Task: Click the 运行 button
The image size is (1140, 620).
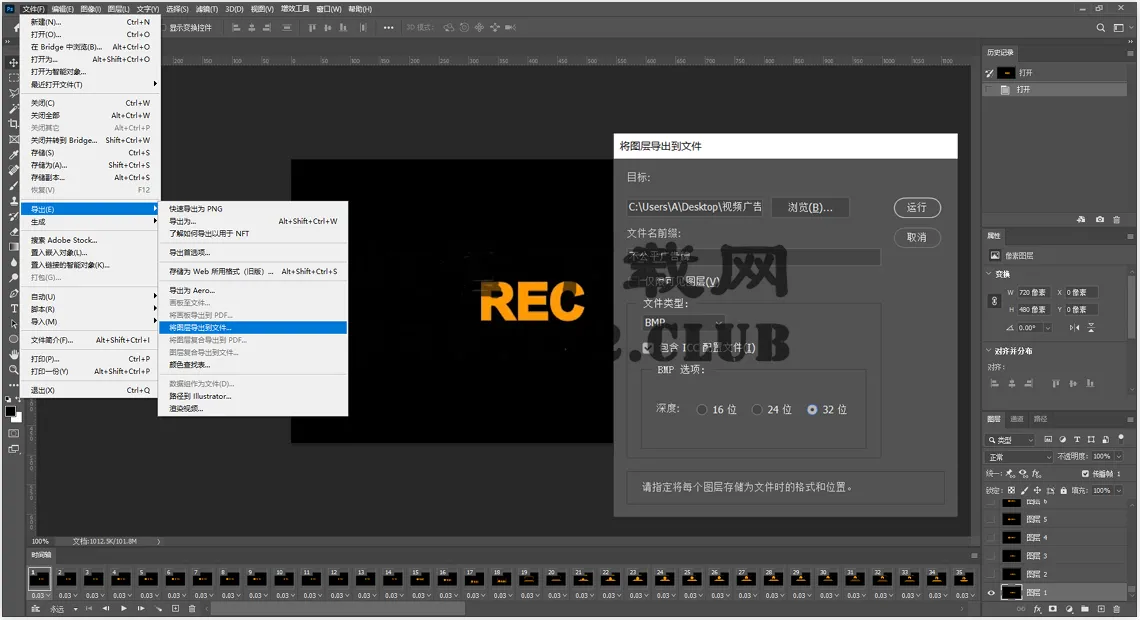Action: (x=917, y=208)
